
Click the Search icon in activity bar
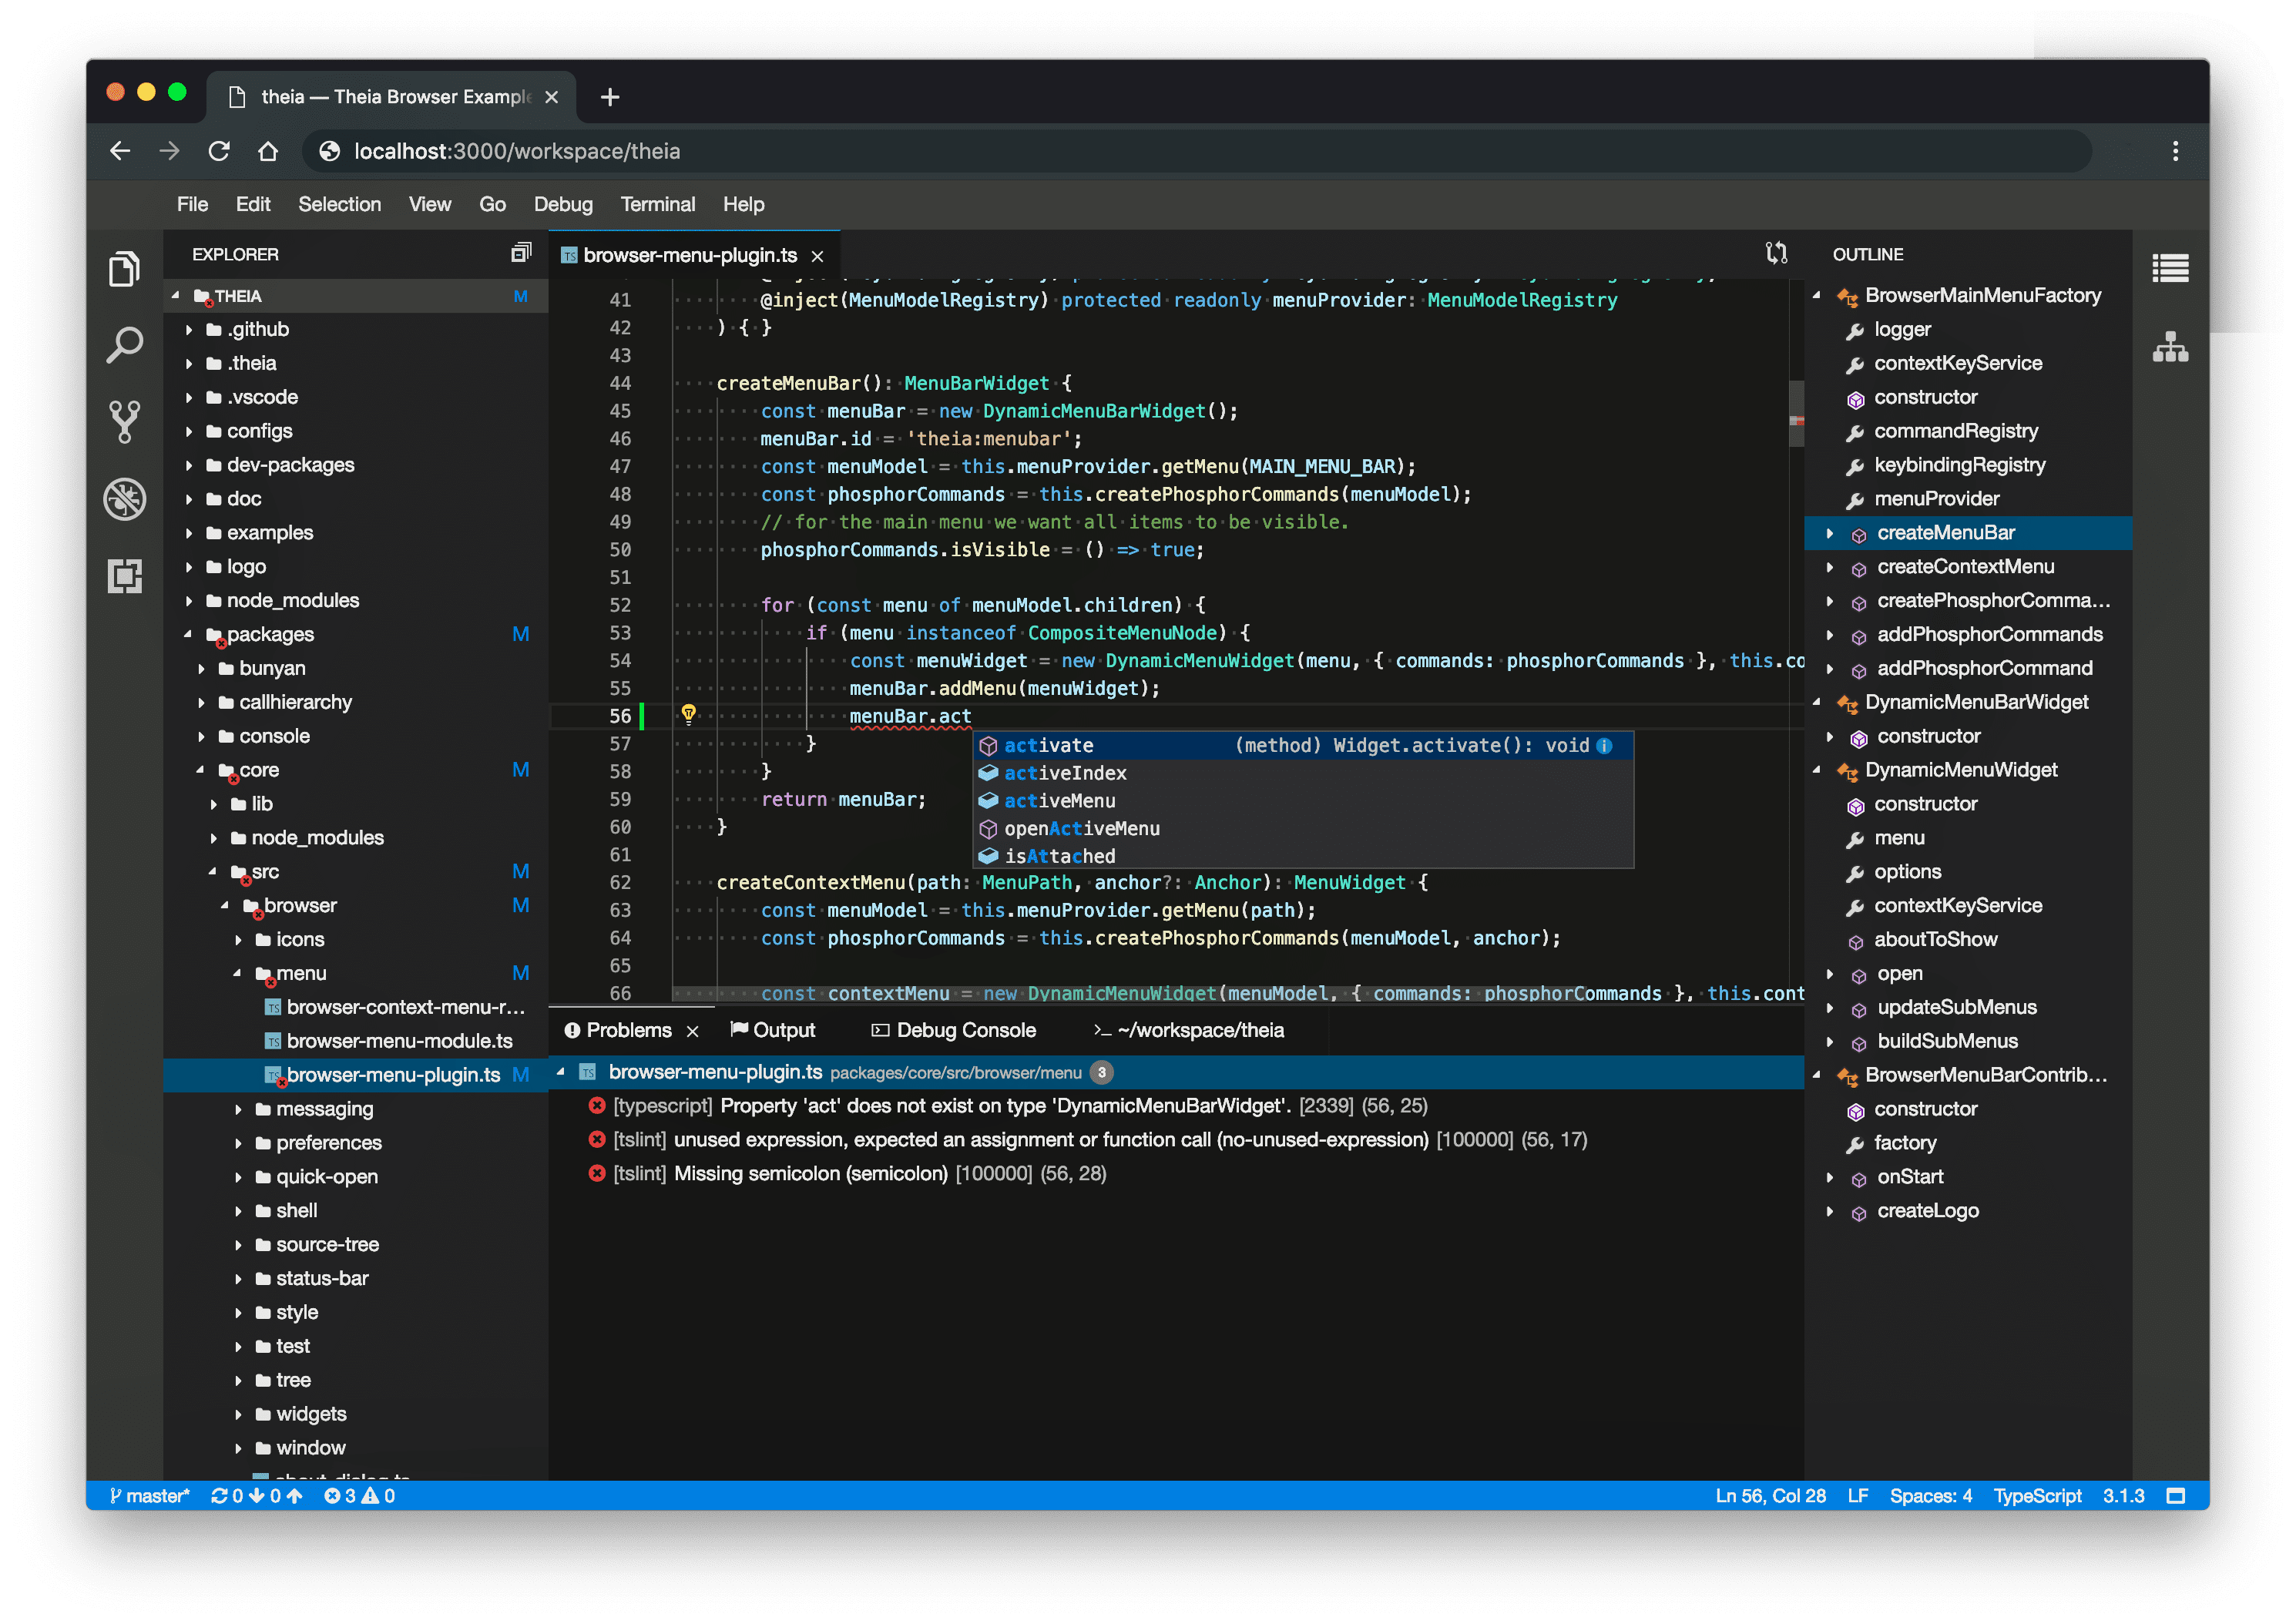tap(125, 346)
